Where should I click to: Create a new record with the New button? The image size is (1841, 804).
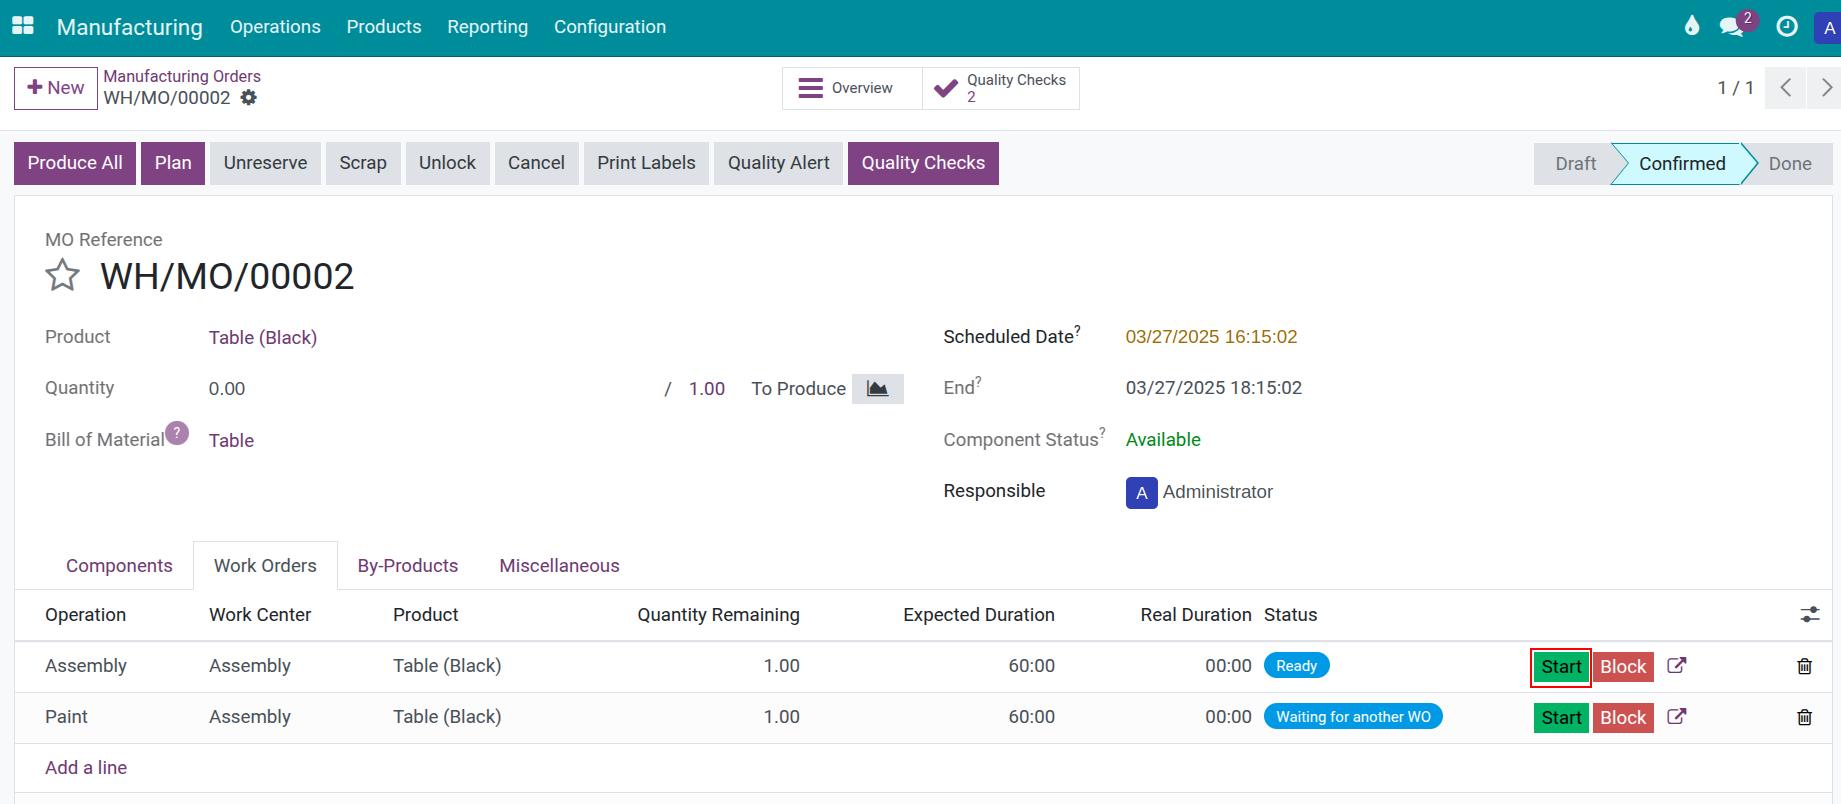pos(56,88)
